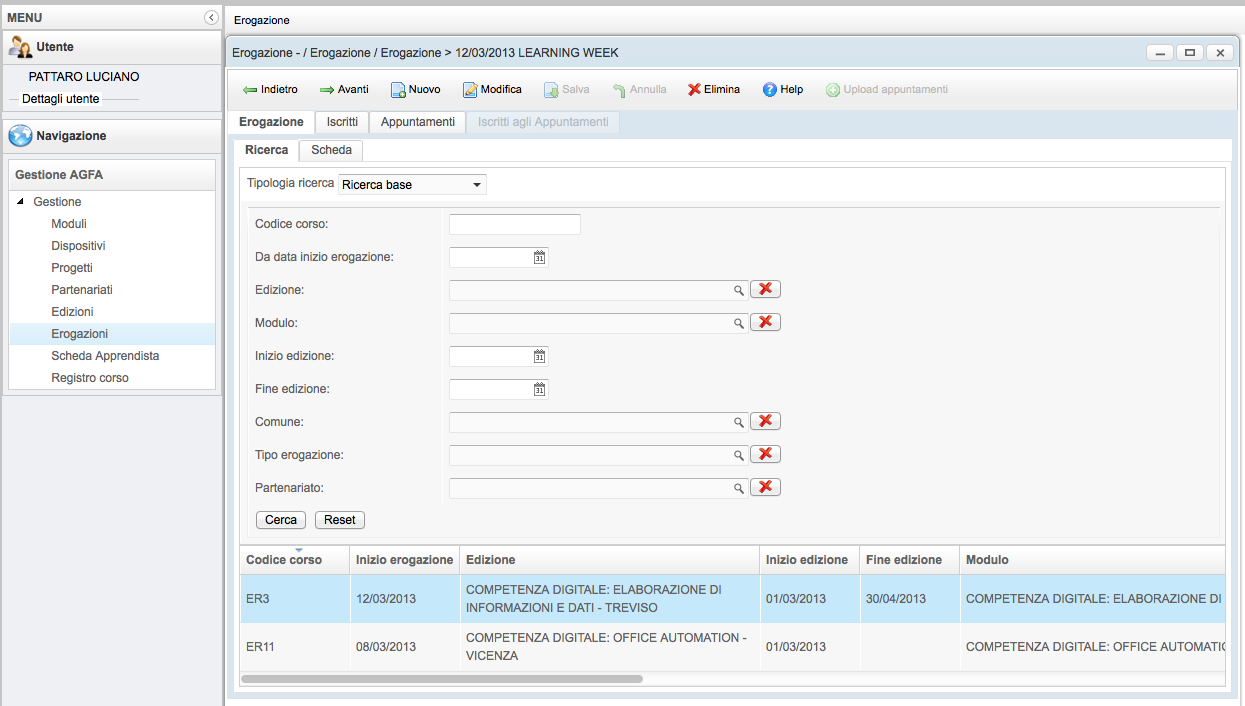Click the Codice corso input field
Screen dimensions: 1245x706
pos(514,224)
